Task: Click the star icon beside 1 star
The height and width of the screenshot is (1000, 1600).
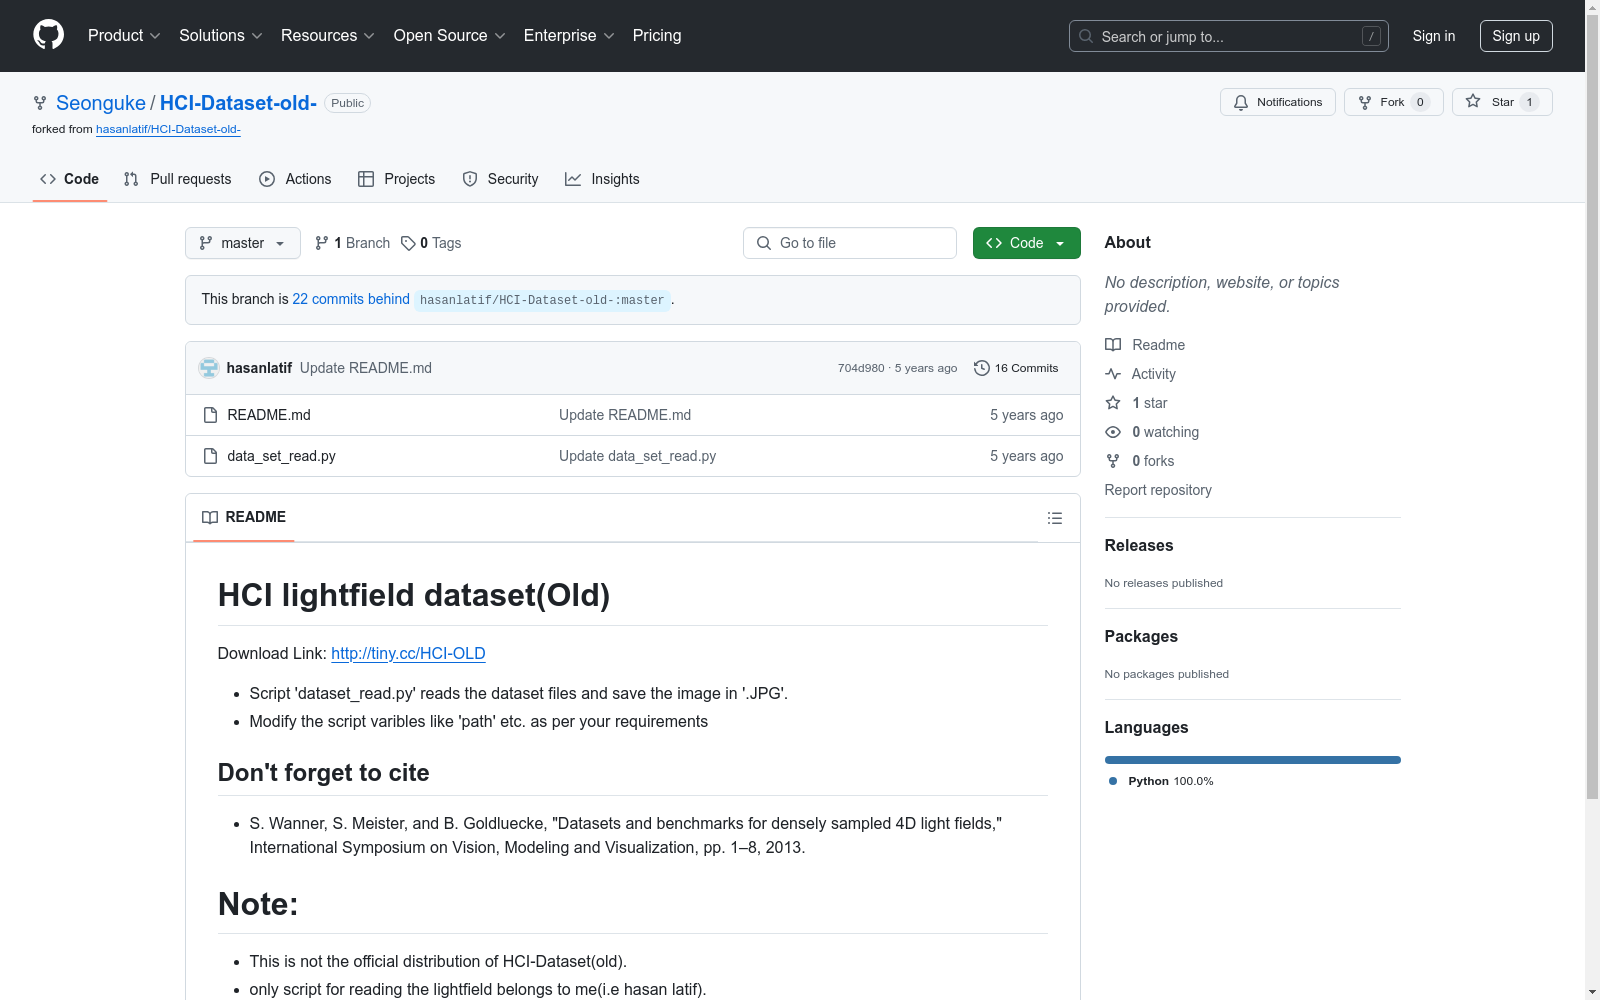Action: pos(1113,403)
